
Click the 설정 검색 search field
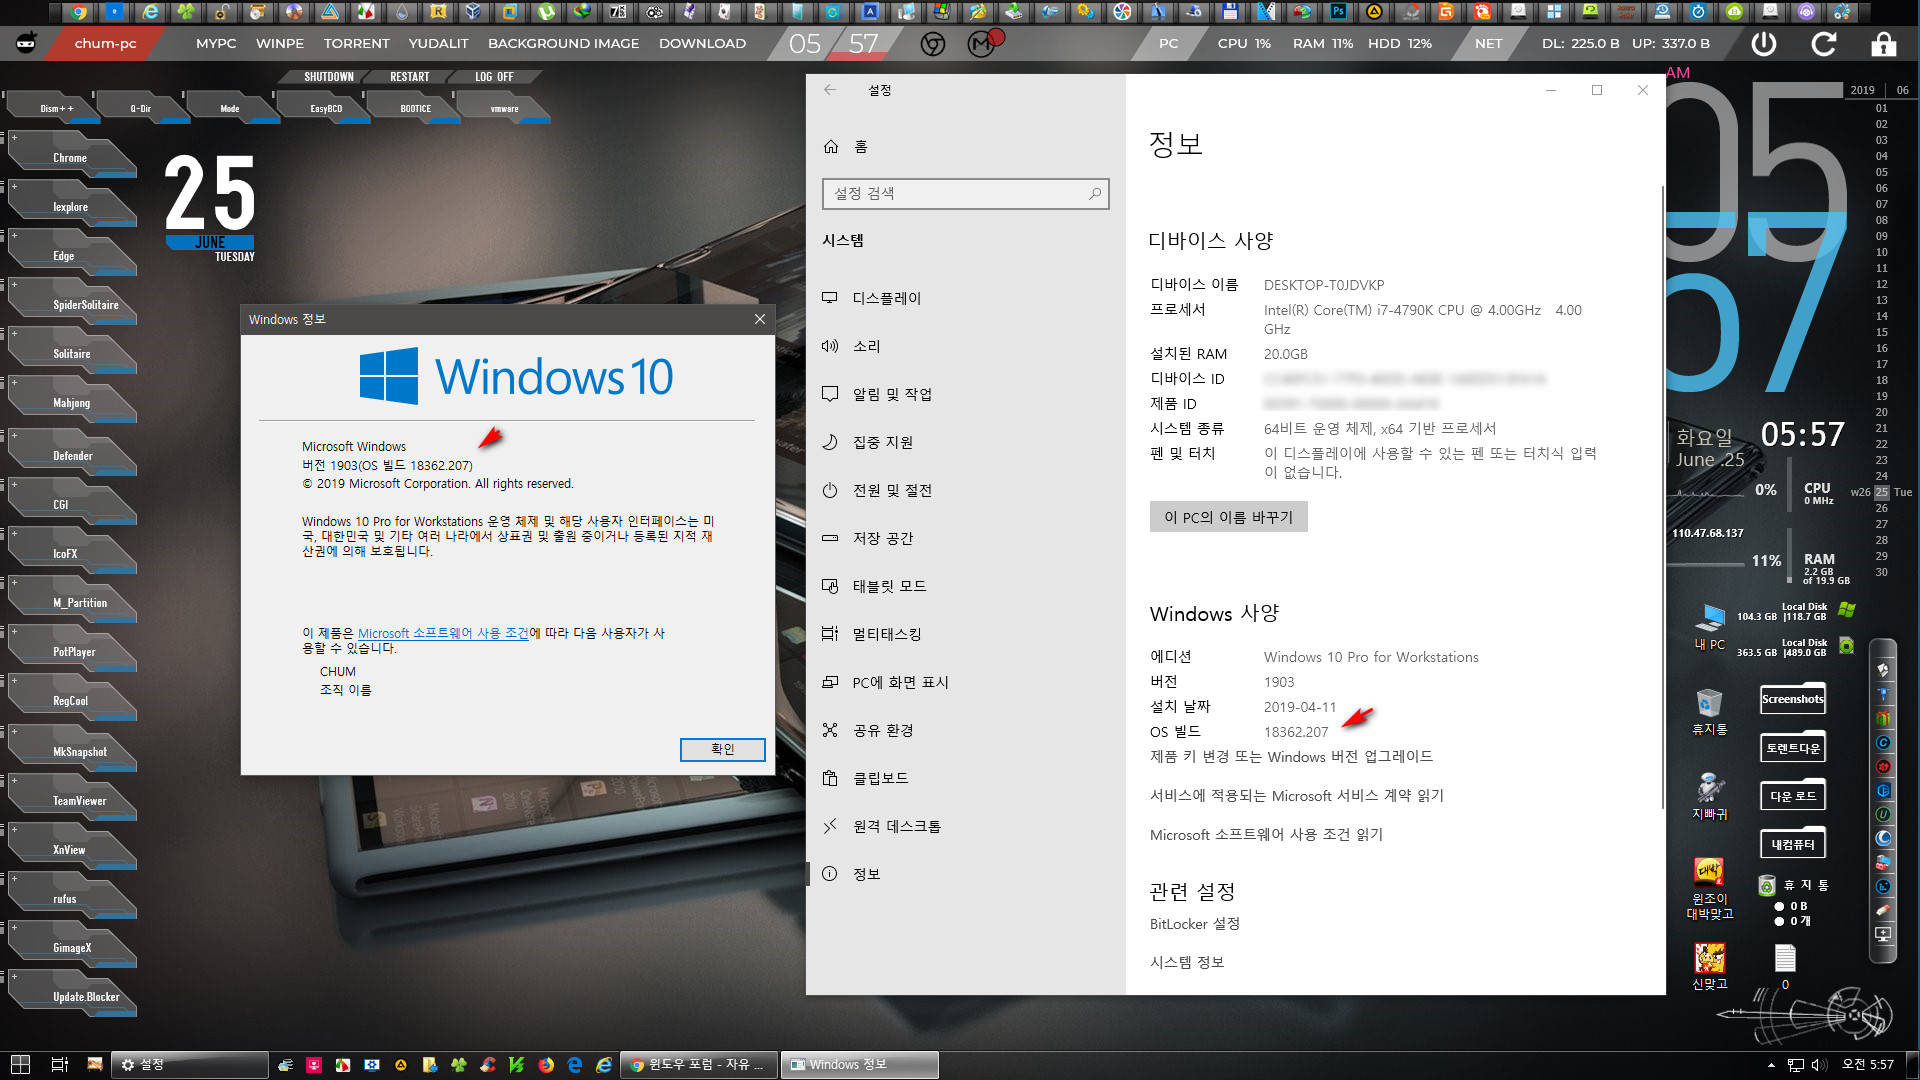(965, 194)
